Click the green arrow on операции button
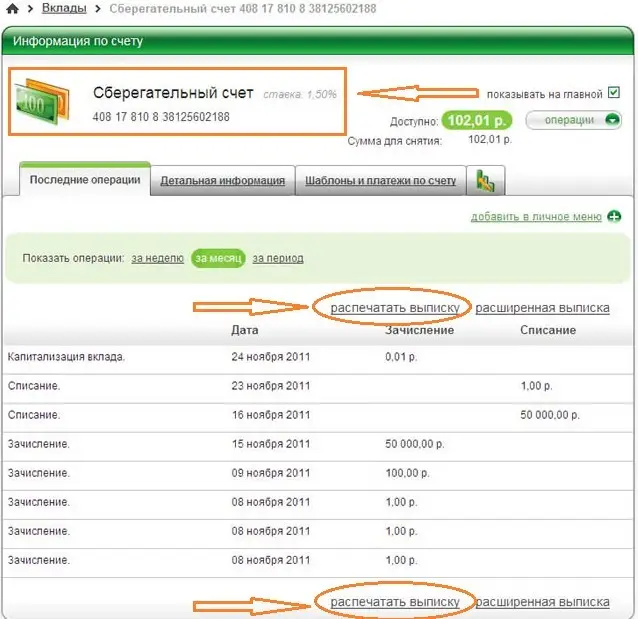This screenshot has width=638, height=619. point(612,120)
